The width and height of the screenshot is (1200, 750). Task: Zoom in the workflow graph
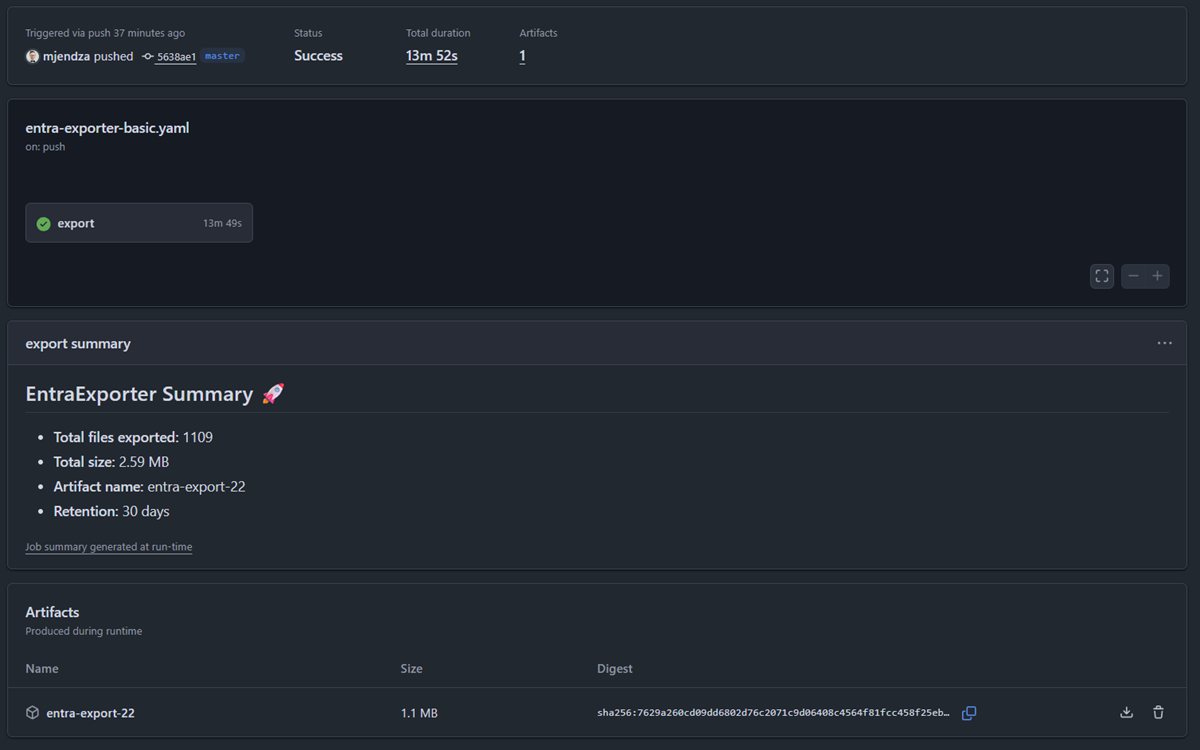(1157, 276)
